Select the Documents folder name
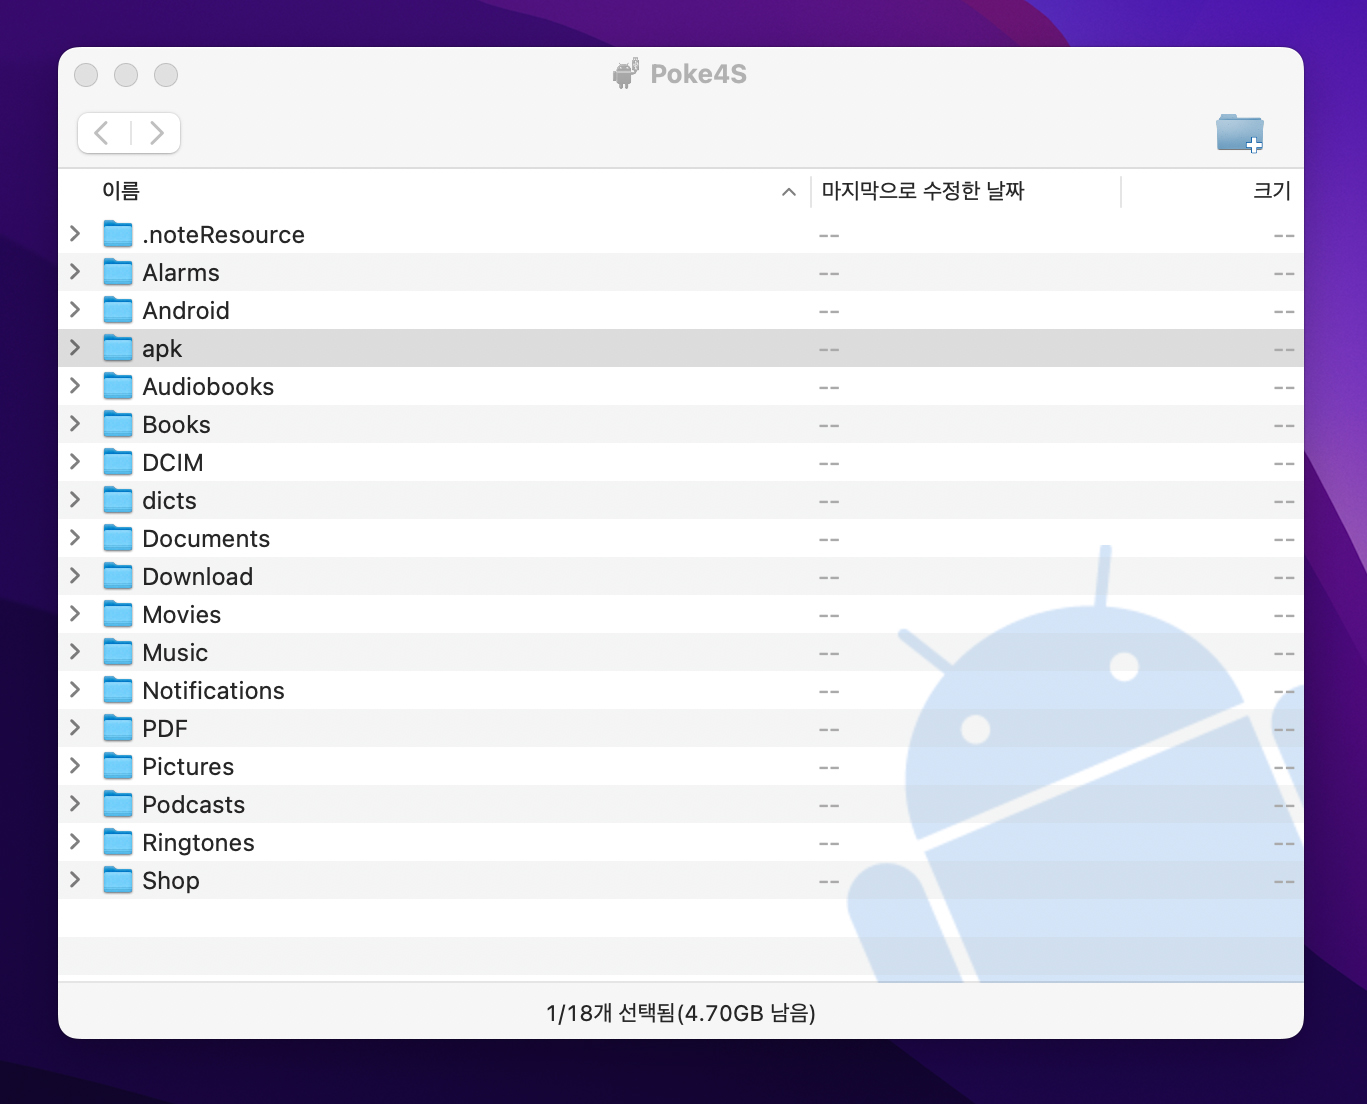Screen dimensions: 1367x1104 206,539
